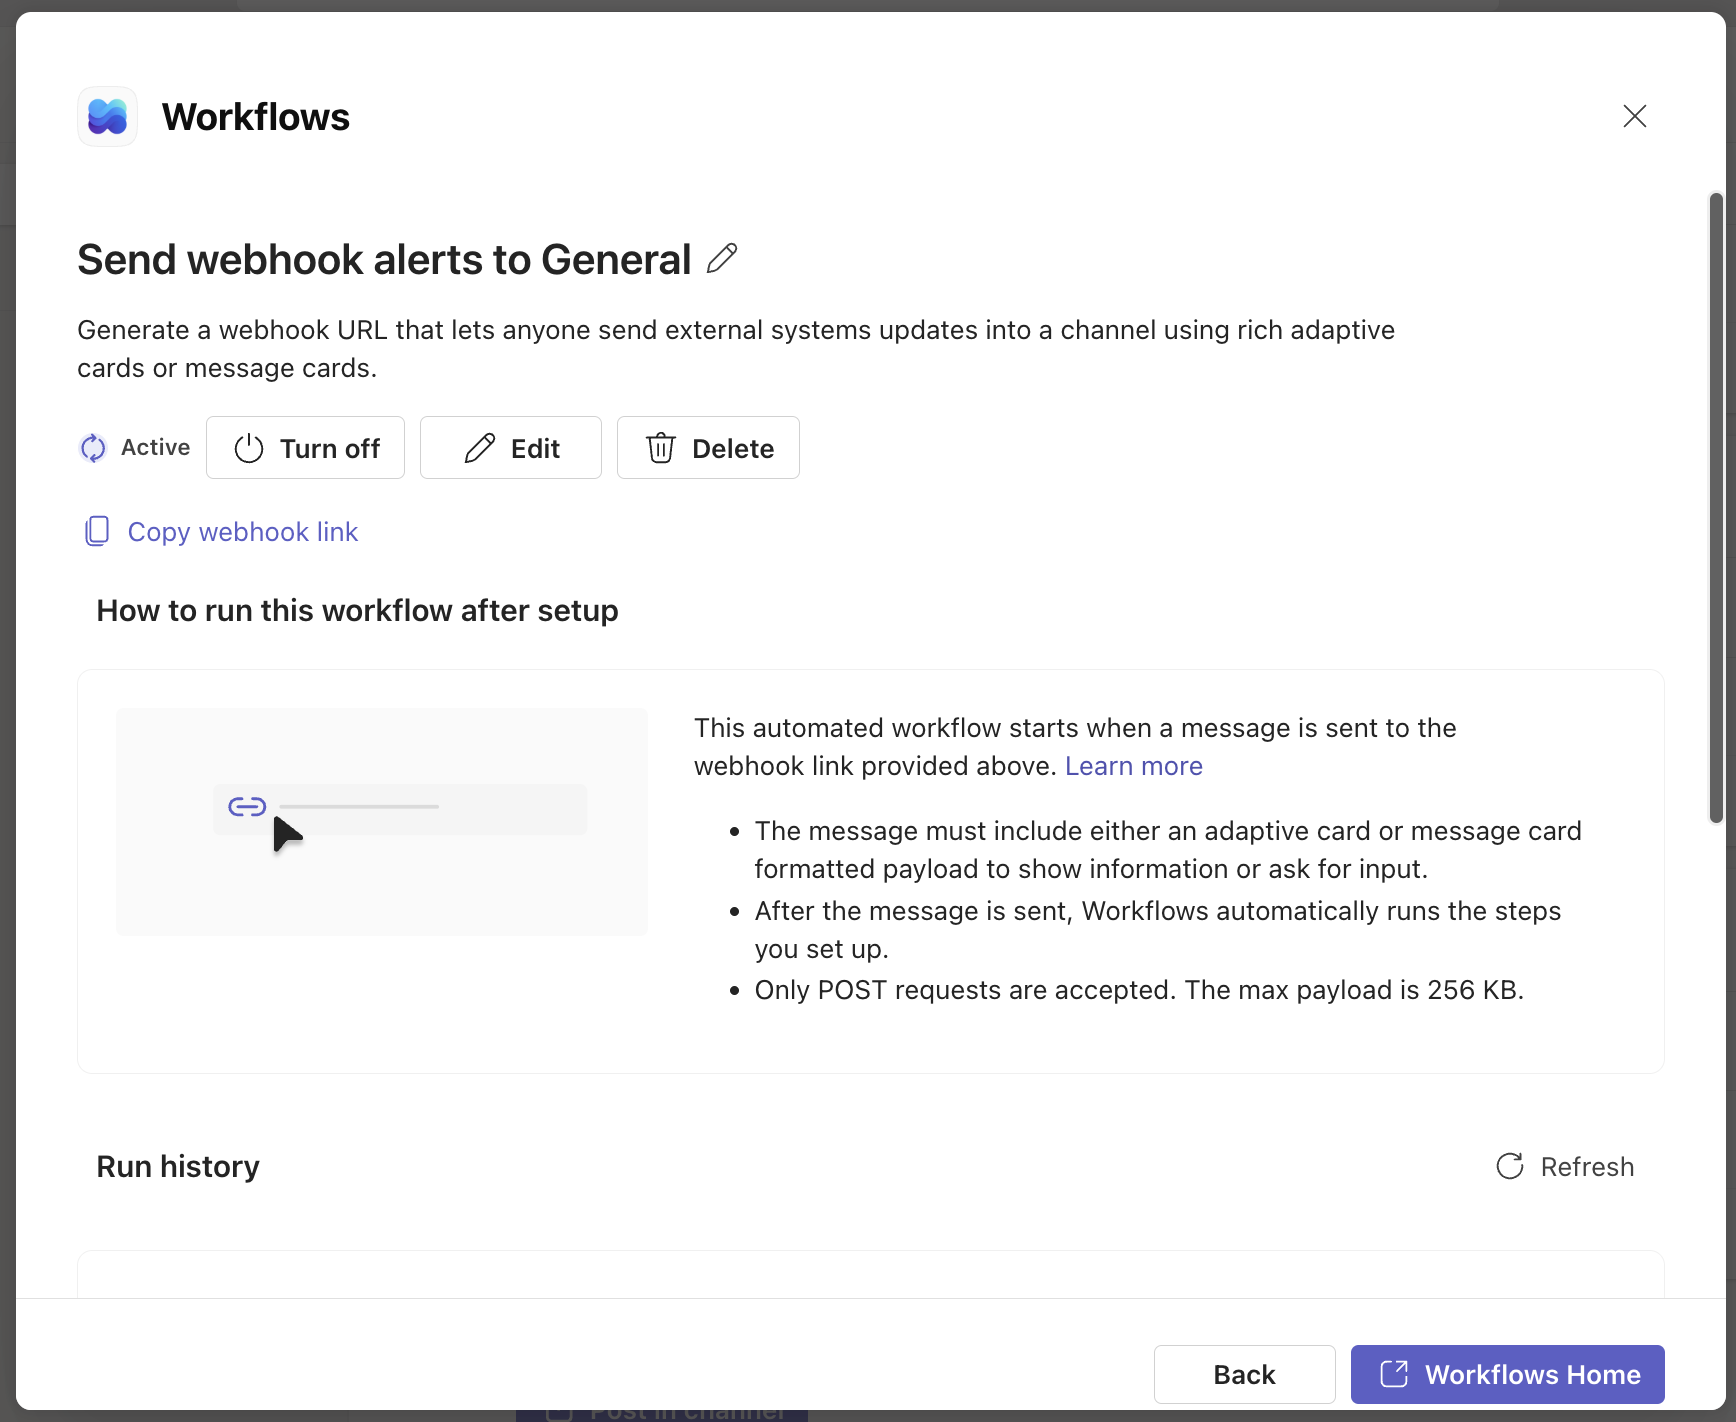Click the Workflows app logo icon
The image size is (1736, 1422).
coord(108,117)
